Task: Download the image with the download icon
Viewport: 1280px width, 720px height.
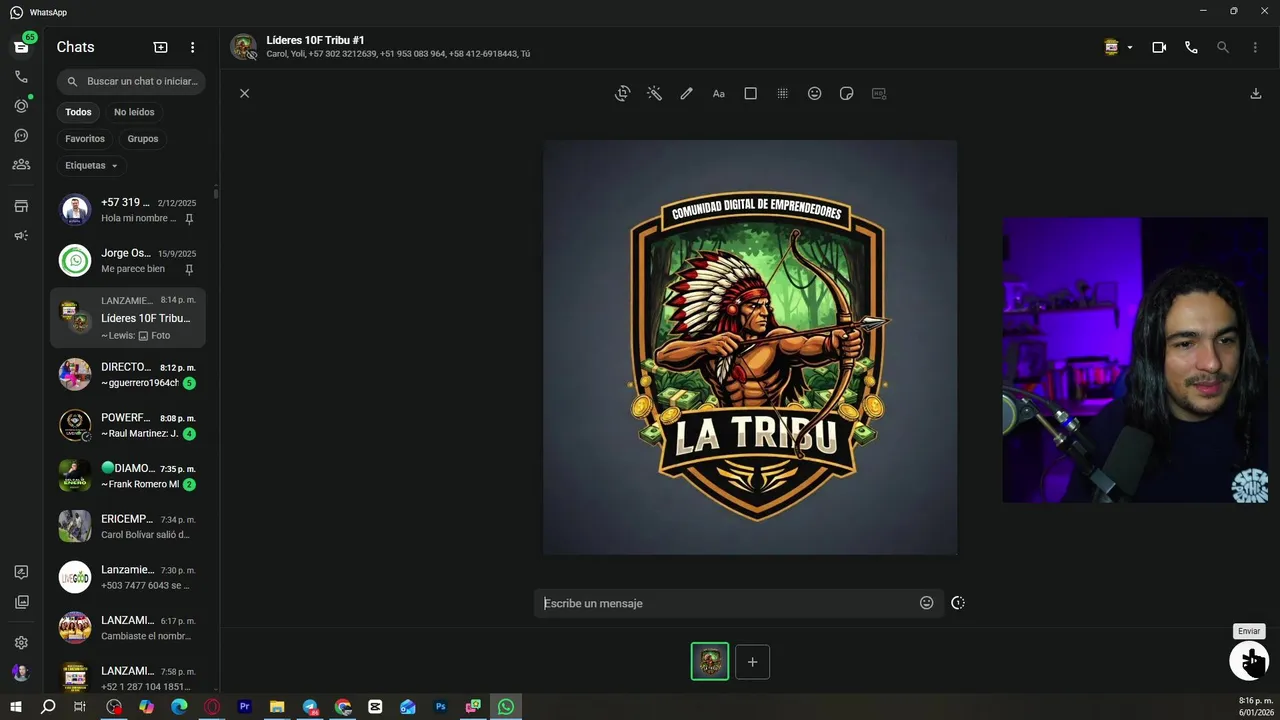Action: [x=1256, y=93]
